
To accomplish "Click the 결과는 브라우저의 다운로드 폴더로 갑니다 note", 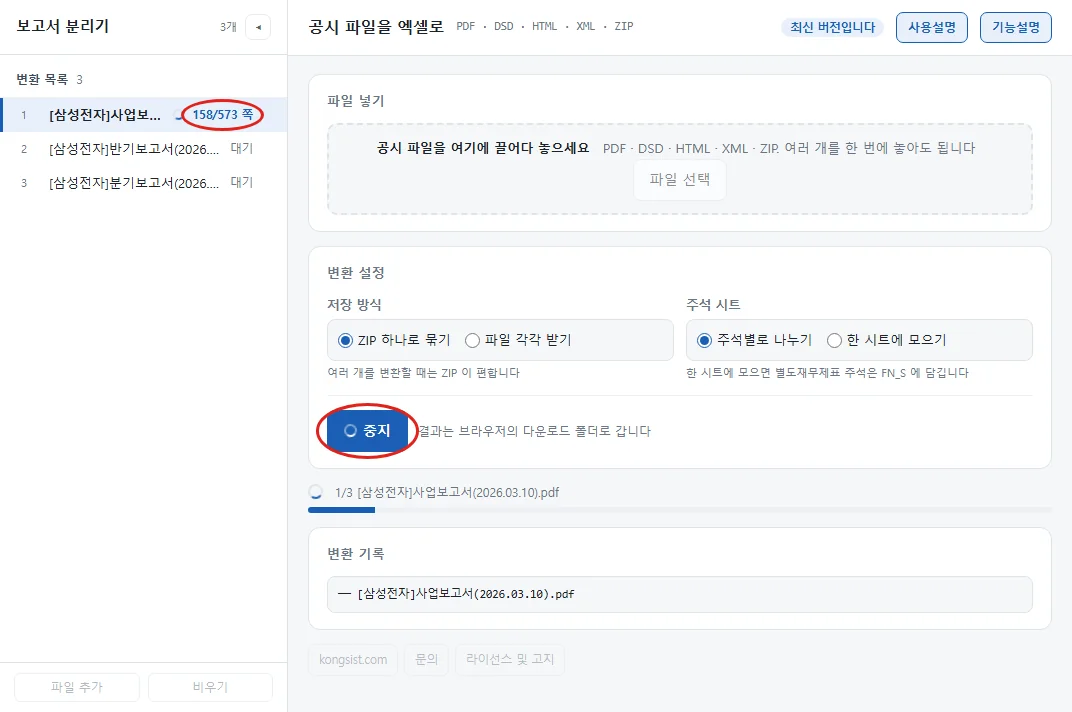I will click(x=535, y=431).
